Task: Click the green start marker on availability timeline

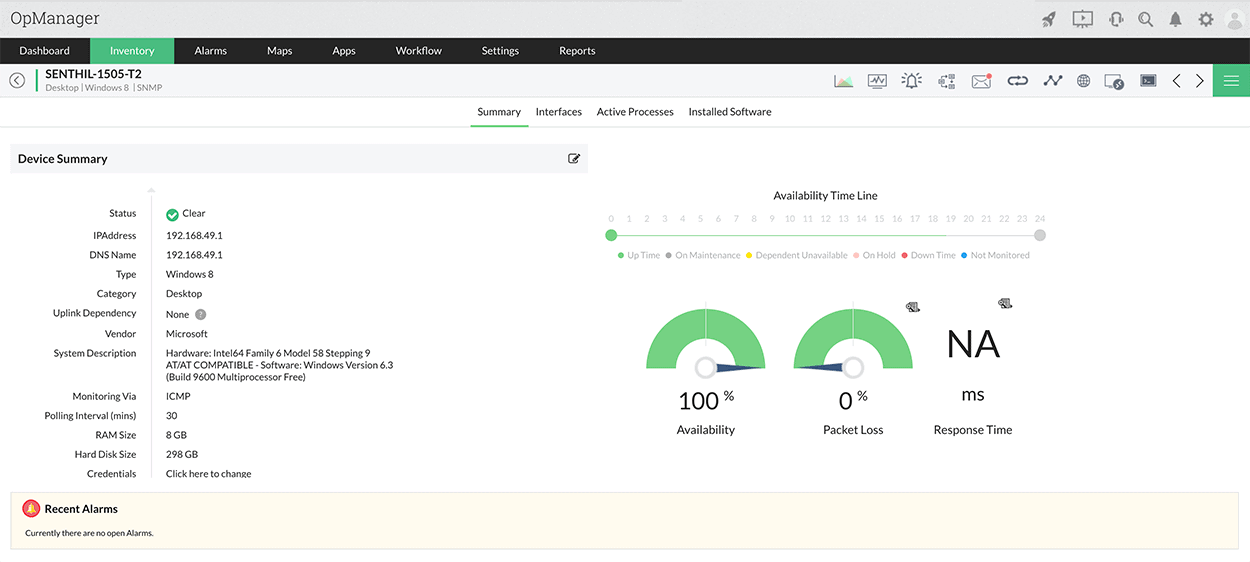Action: (611, 235)
